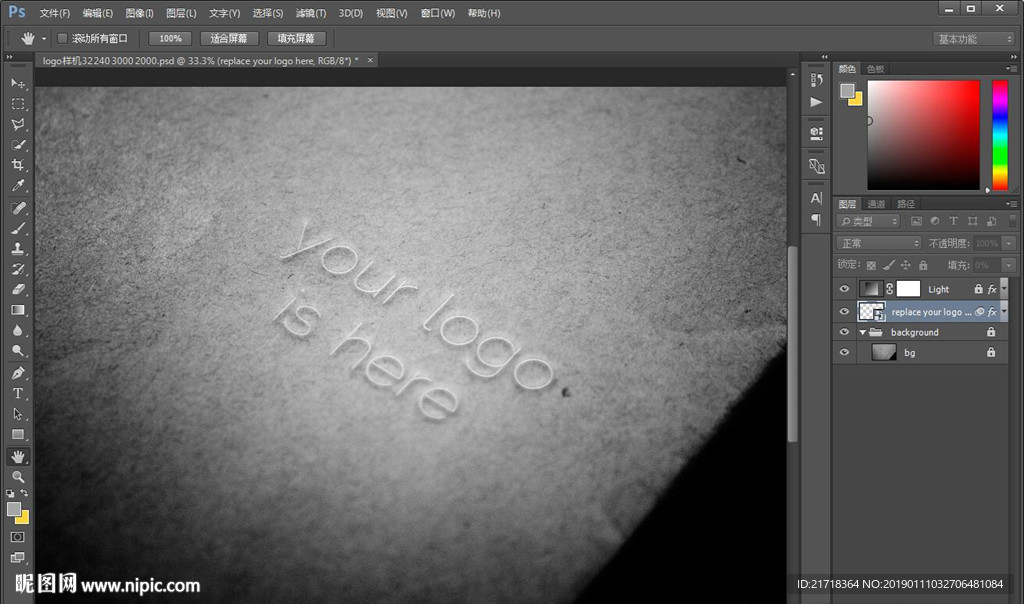Open the workspace switcher dropdown
Screen dimensions: 1024x604
[974, 39]
